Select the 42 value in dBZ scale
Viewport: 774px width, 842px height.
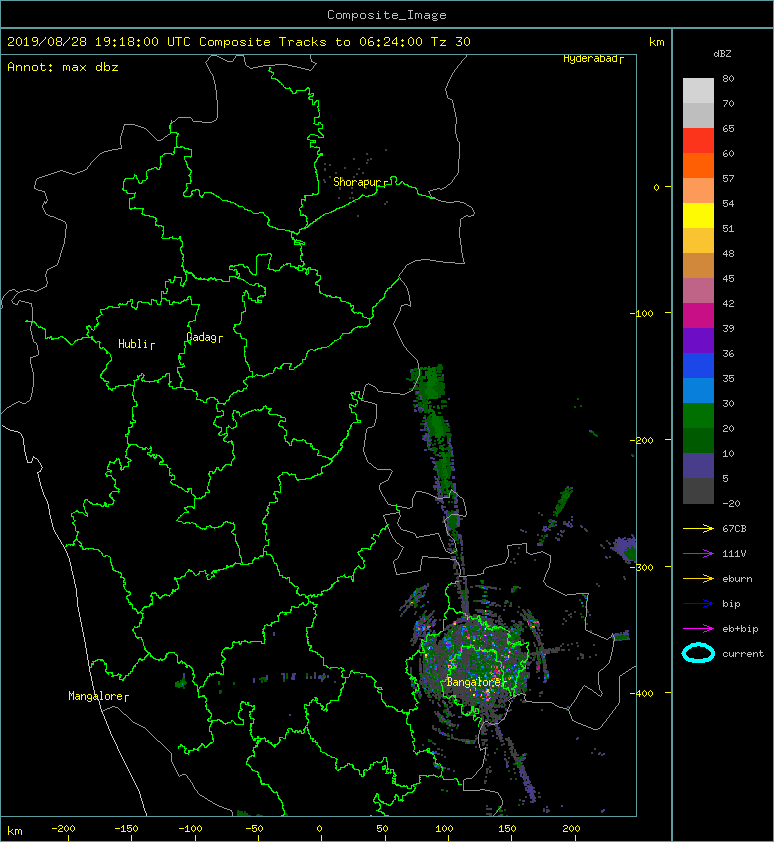[728, 303]
